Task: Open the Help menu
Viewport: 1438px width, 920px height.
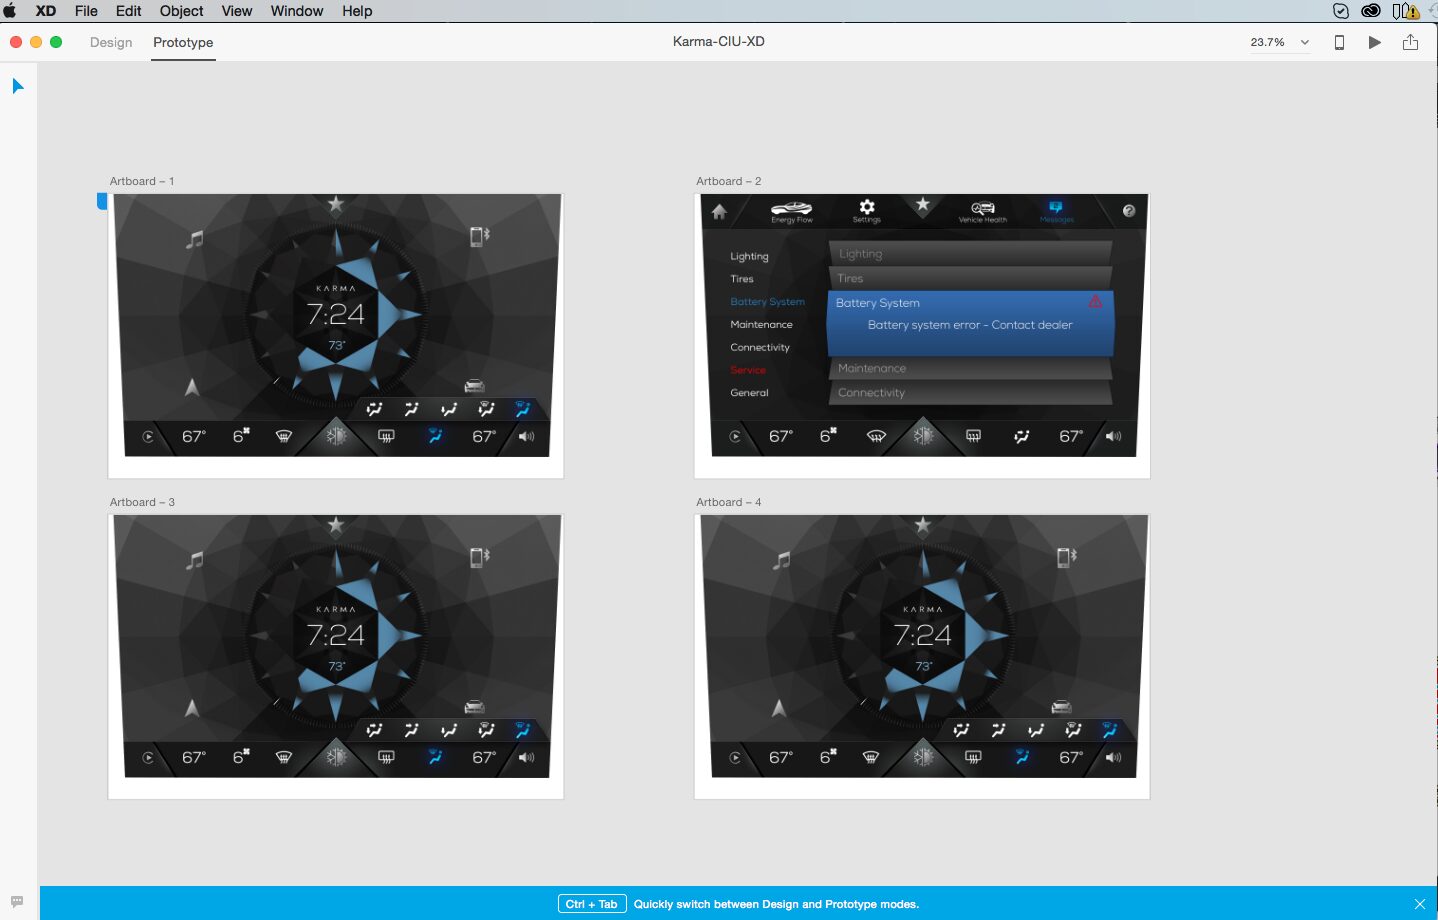Action: click(357, 11)
